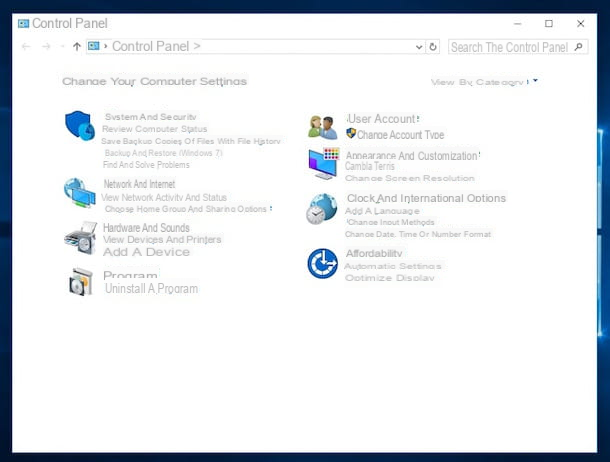Open User Account heading link
The height and width of the screenshot is (462, 610).
(x=382, y=119)
